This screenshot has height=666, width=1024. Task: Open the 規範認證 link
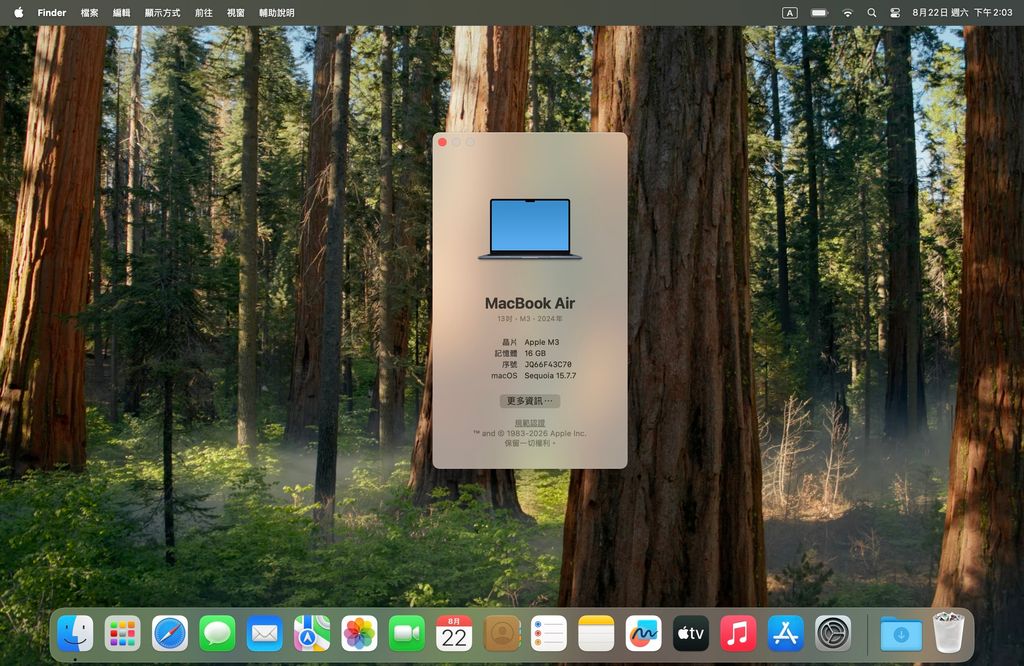(x=530, y=423)
